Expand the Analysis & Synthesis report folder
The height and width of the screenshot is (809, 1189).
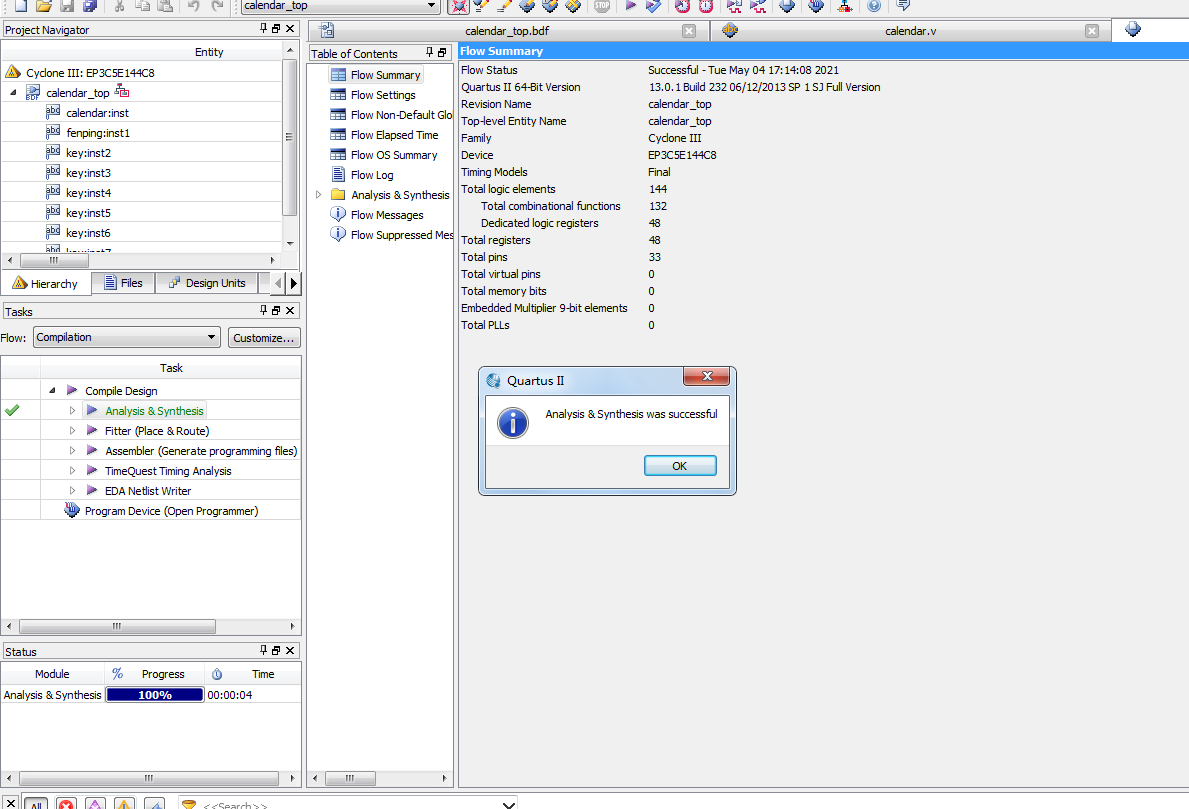[x=319, y=195]
